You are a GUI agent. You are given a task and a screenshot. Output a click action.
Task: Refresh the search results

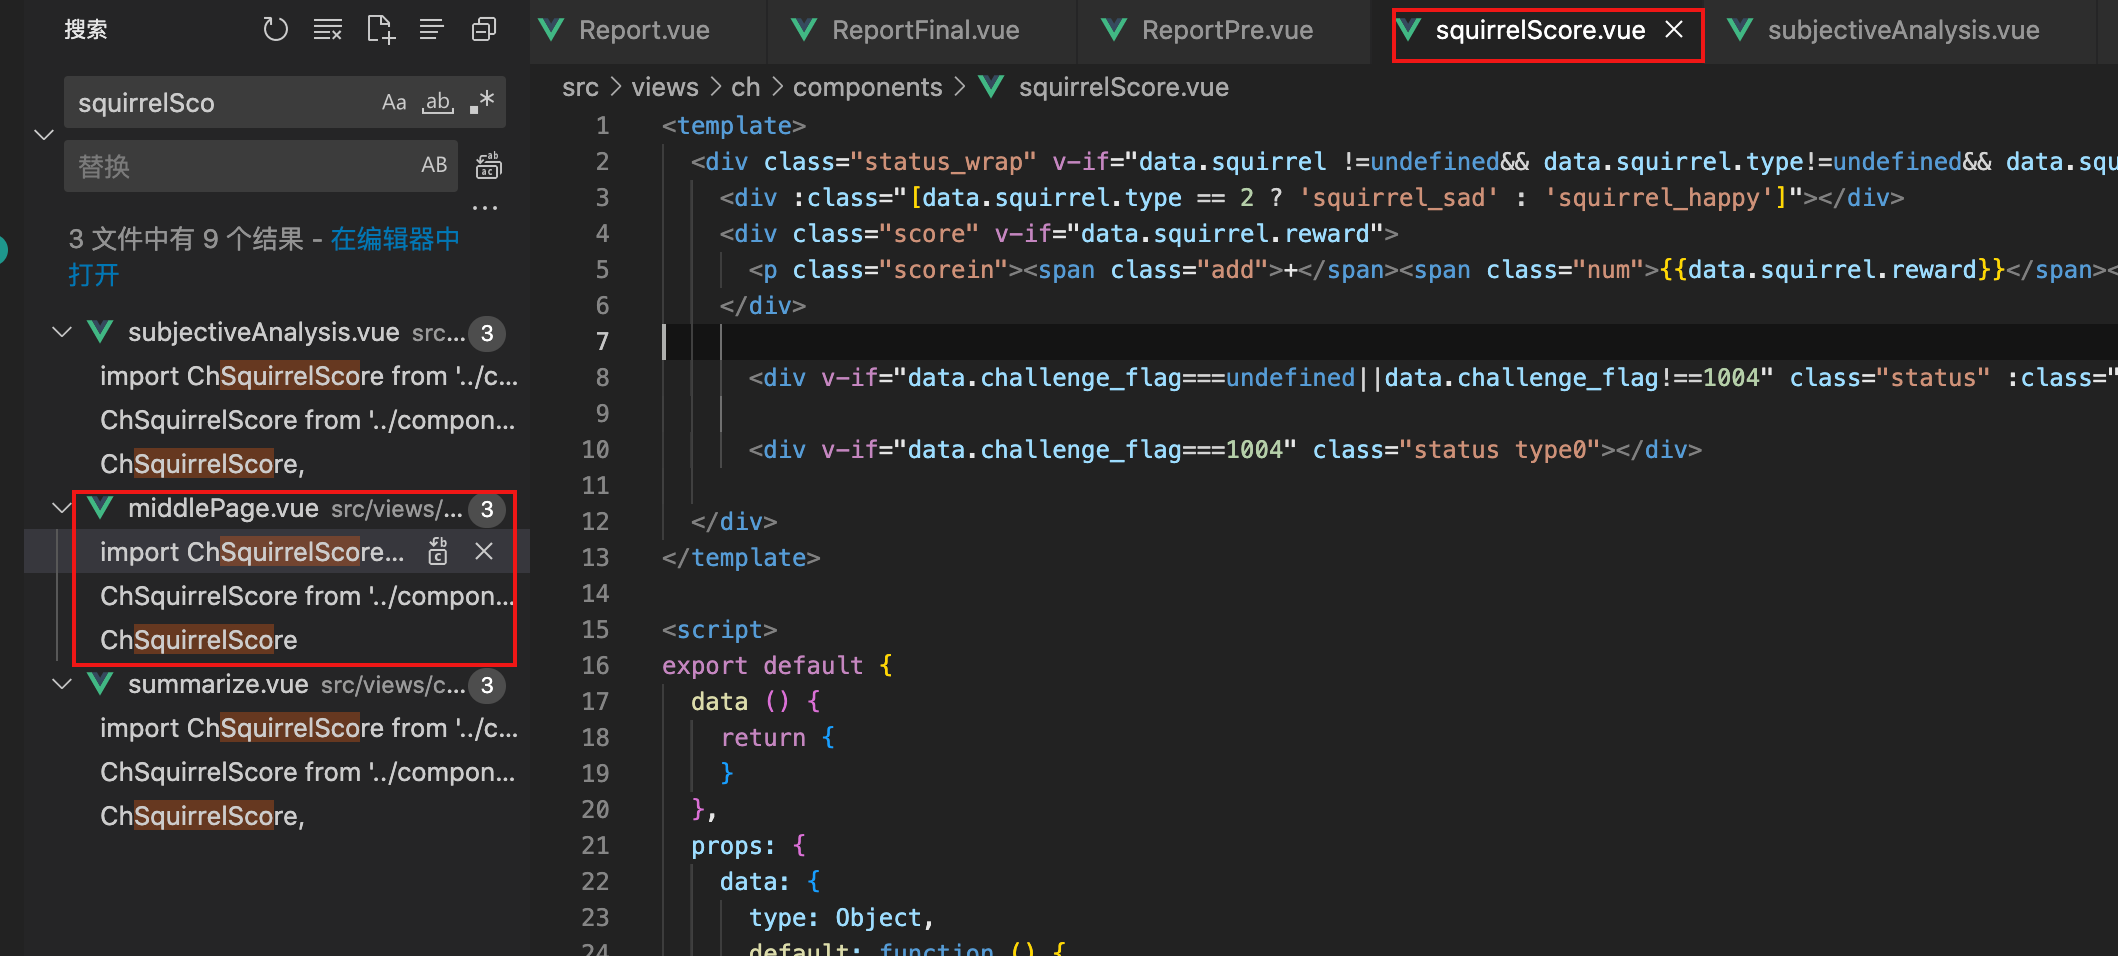point(275,30)
